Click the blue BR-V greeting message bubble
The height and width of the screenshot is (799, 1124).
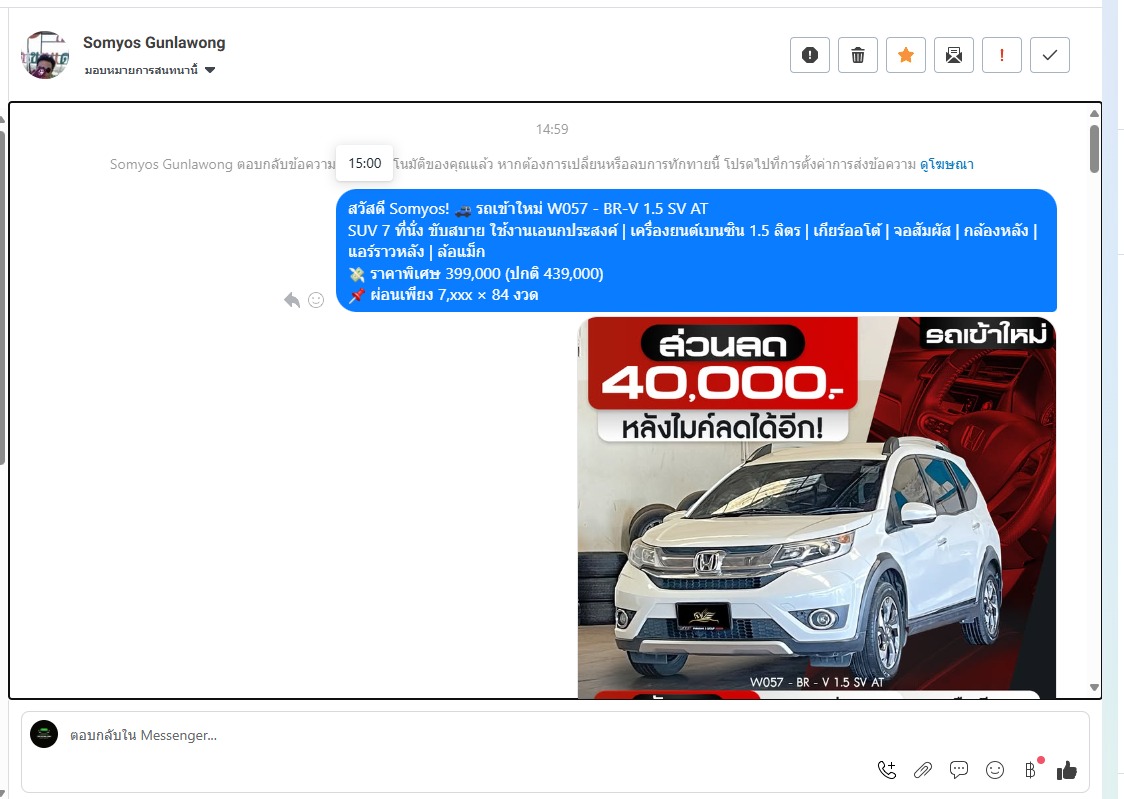tap(696, 251)
